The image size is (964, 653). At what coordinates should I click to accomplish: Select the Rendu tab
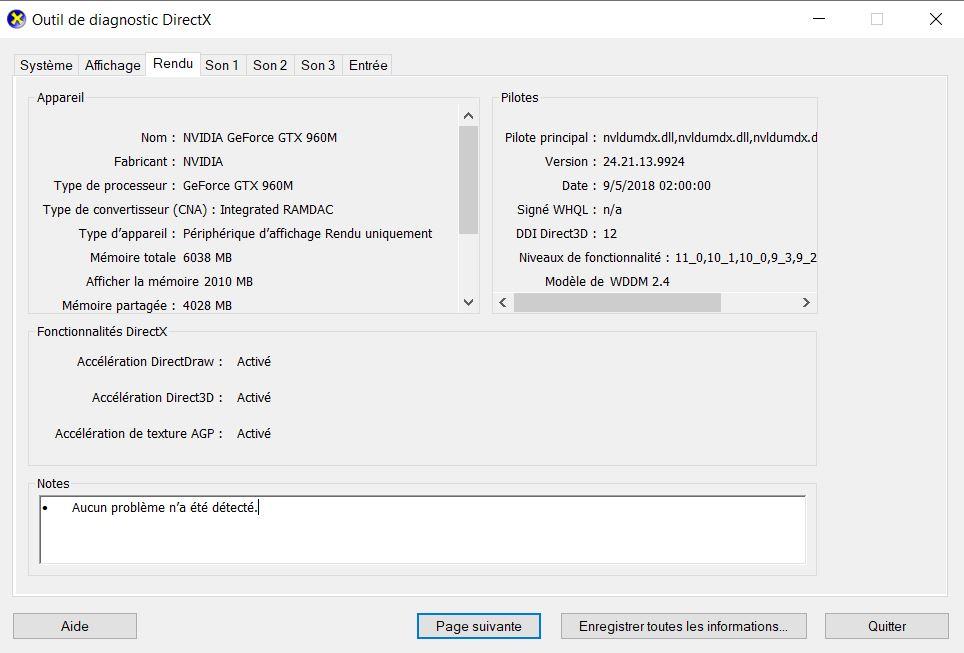pos(173,63)
